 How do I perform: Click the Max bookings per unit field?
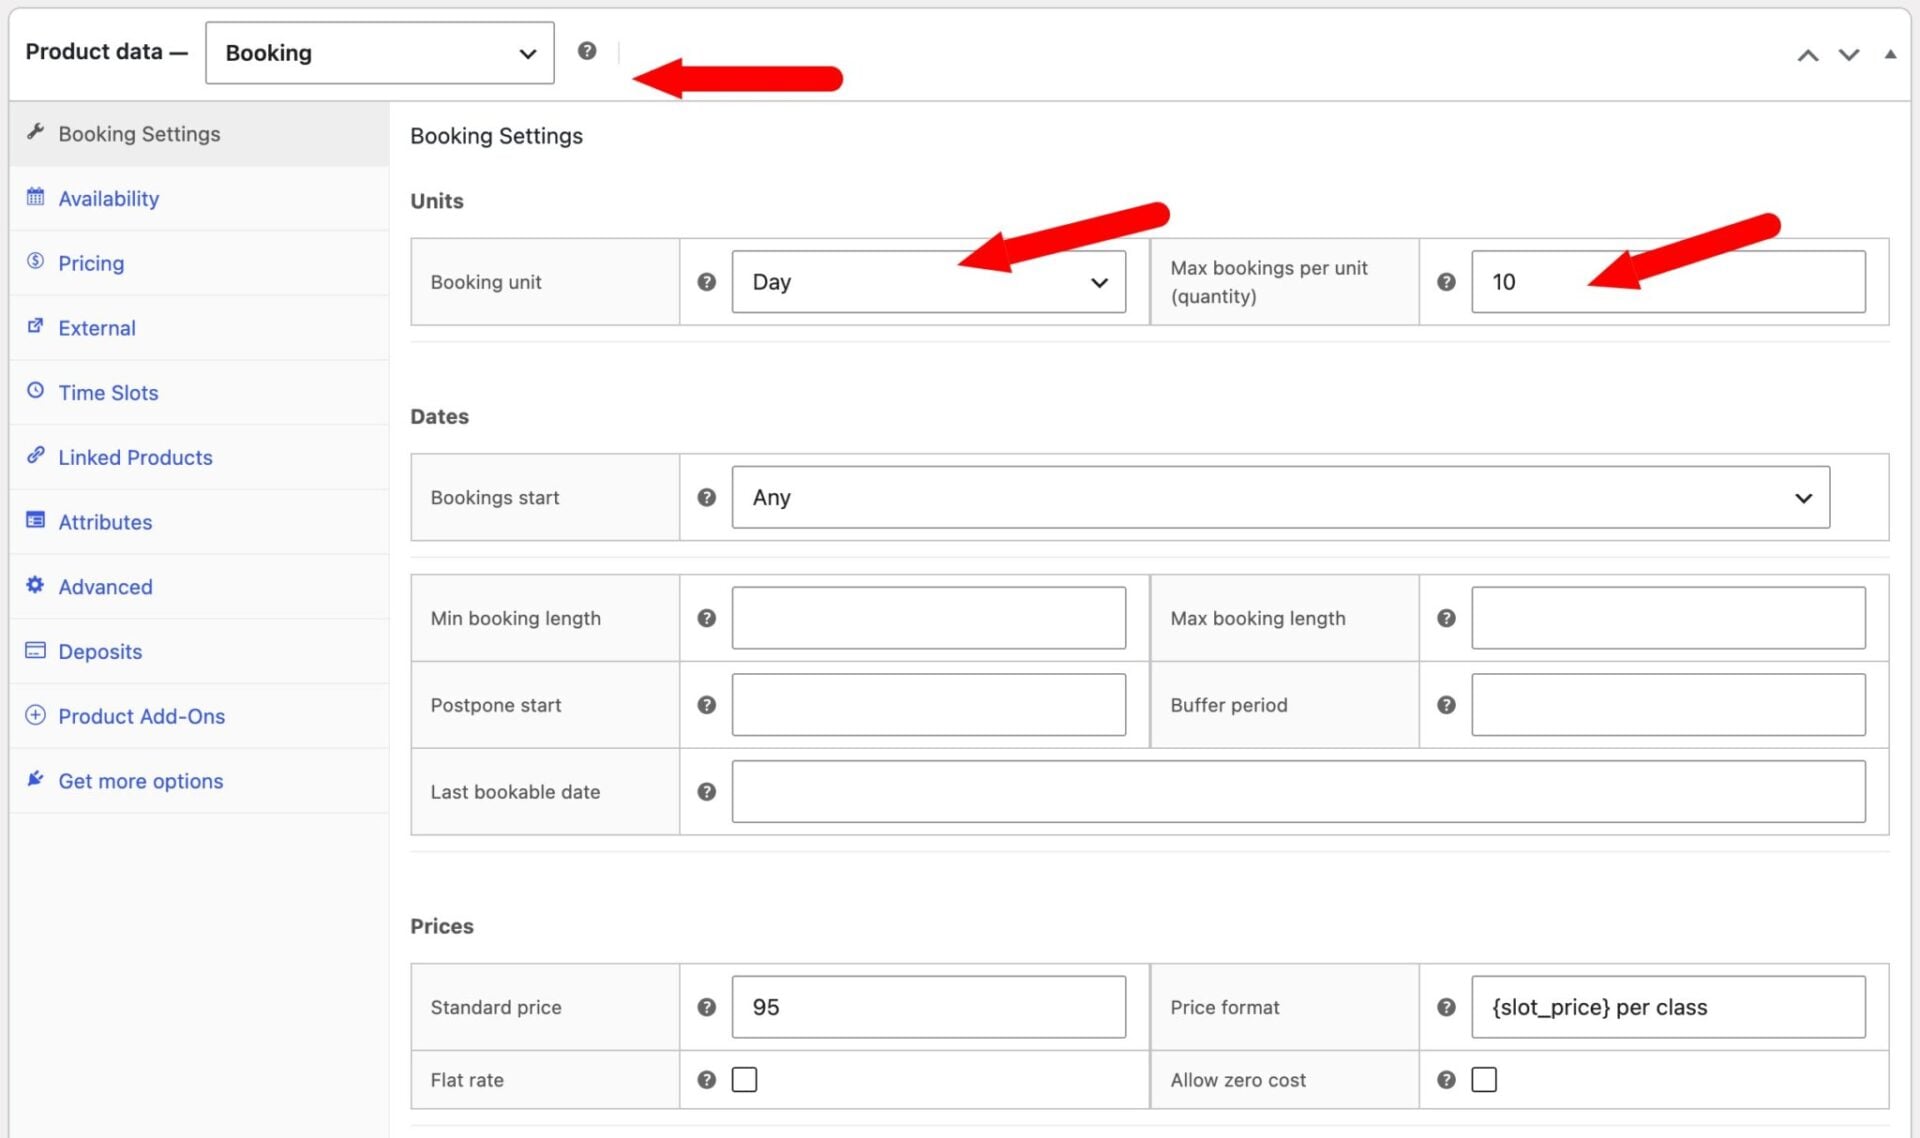click(1668, 282)
